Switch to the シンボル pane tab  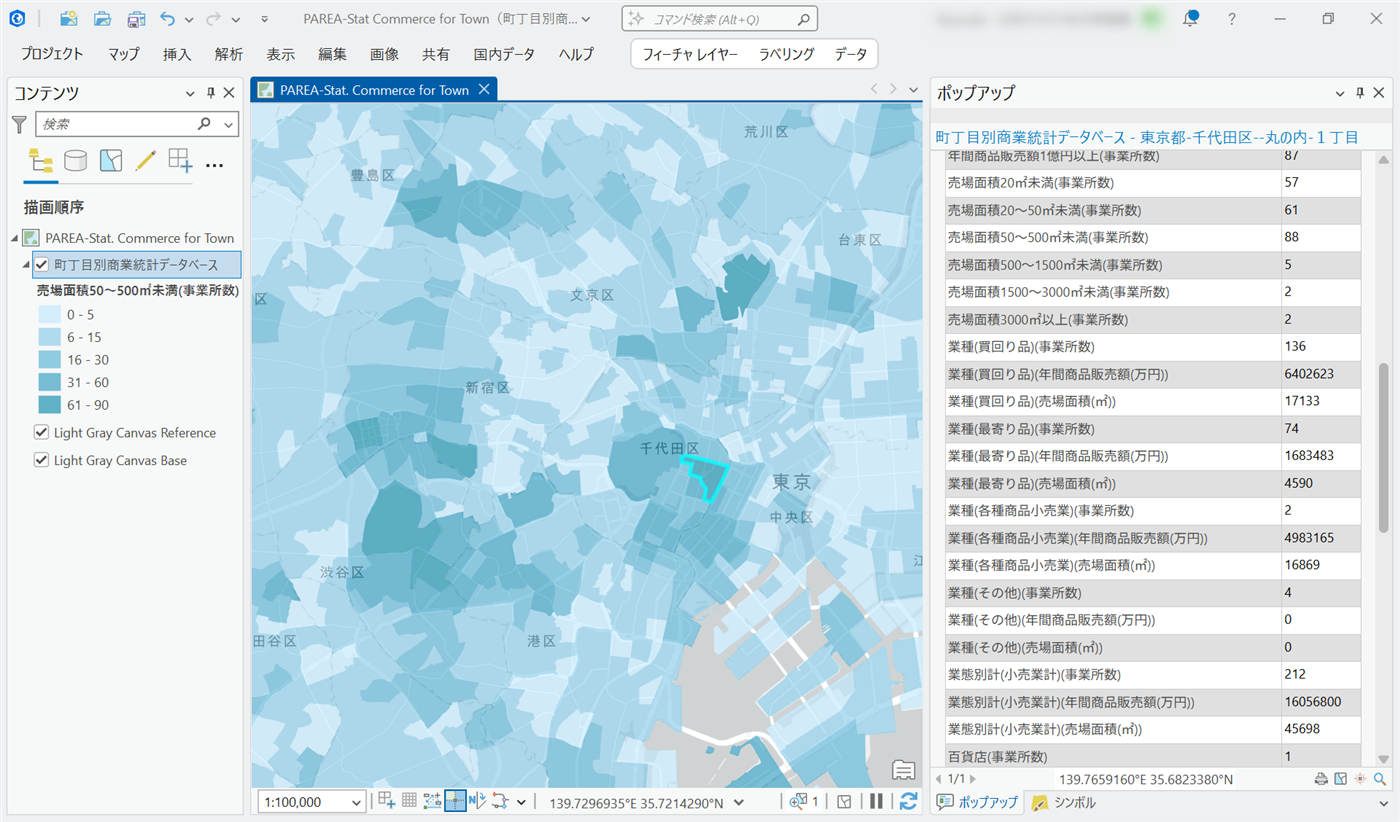[x=1066, y=802]
